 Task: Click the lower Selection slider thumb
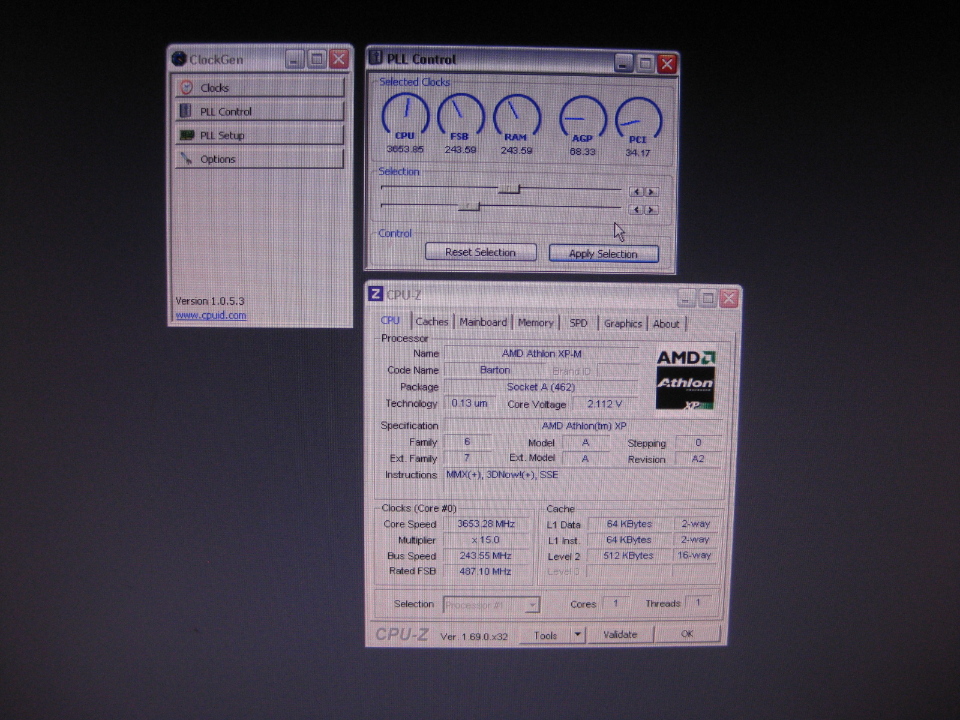tap(469, 207)
